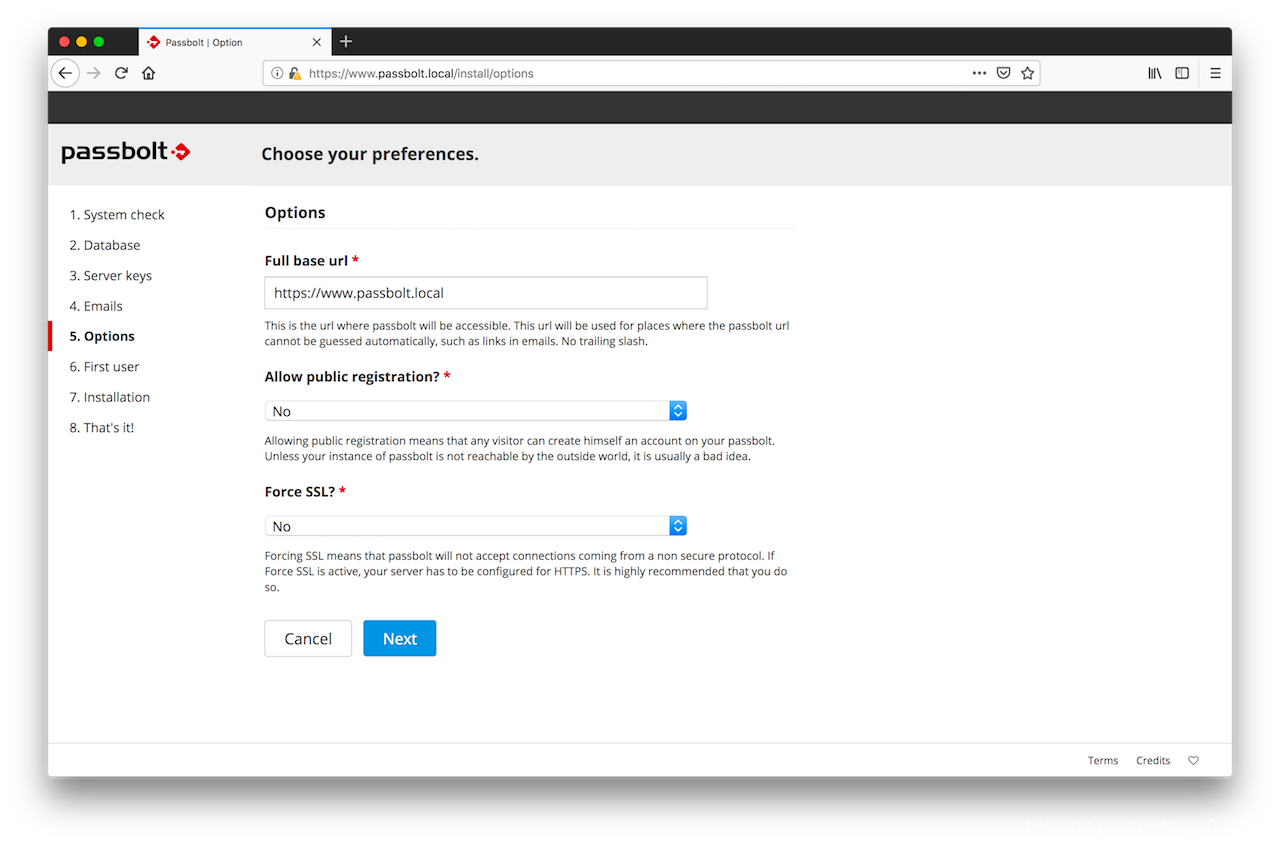Click the 'Options' section heading
The height and width of the screenshot is (845, 1280).
(295, 213)
